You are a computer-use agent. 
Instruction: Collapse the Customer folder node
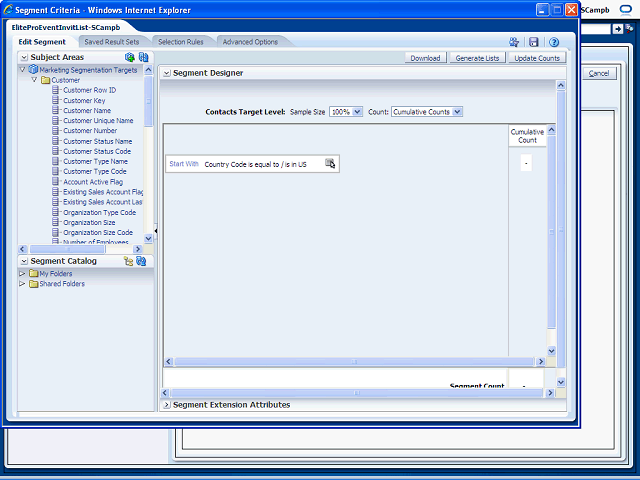tap(34, 80)
